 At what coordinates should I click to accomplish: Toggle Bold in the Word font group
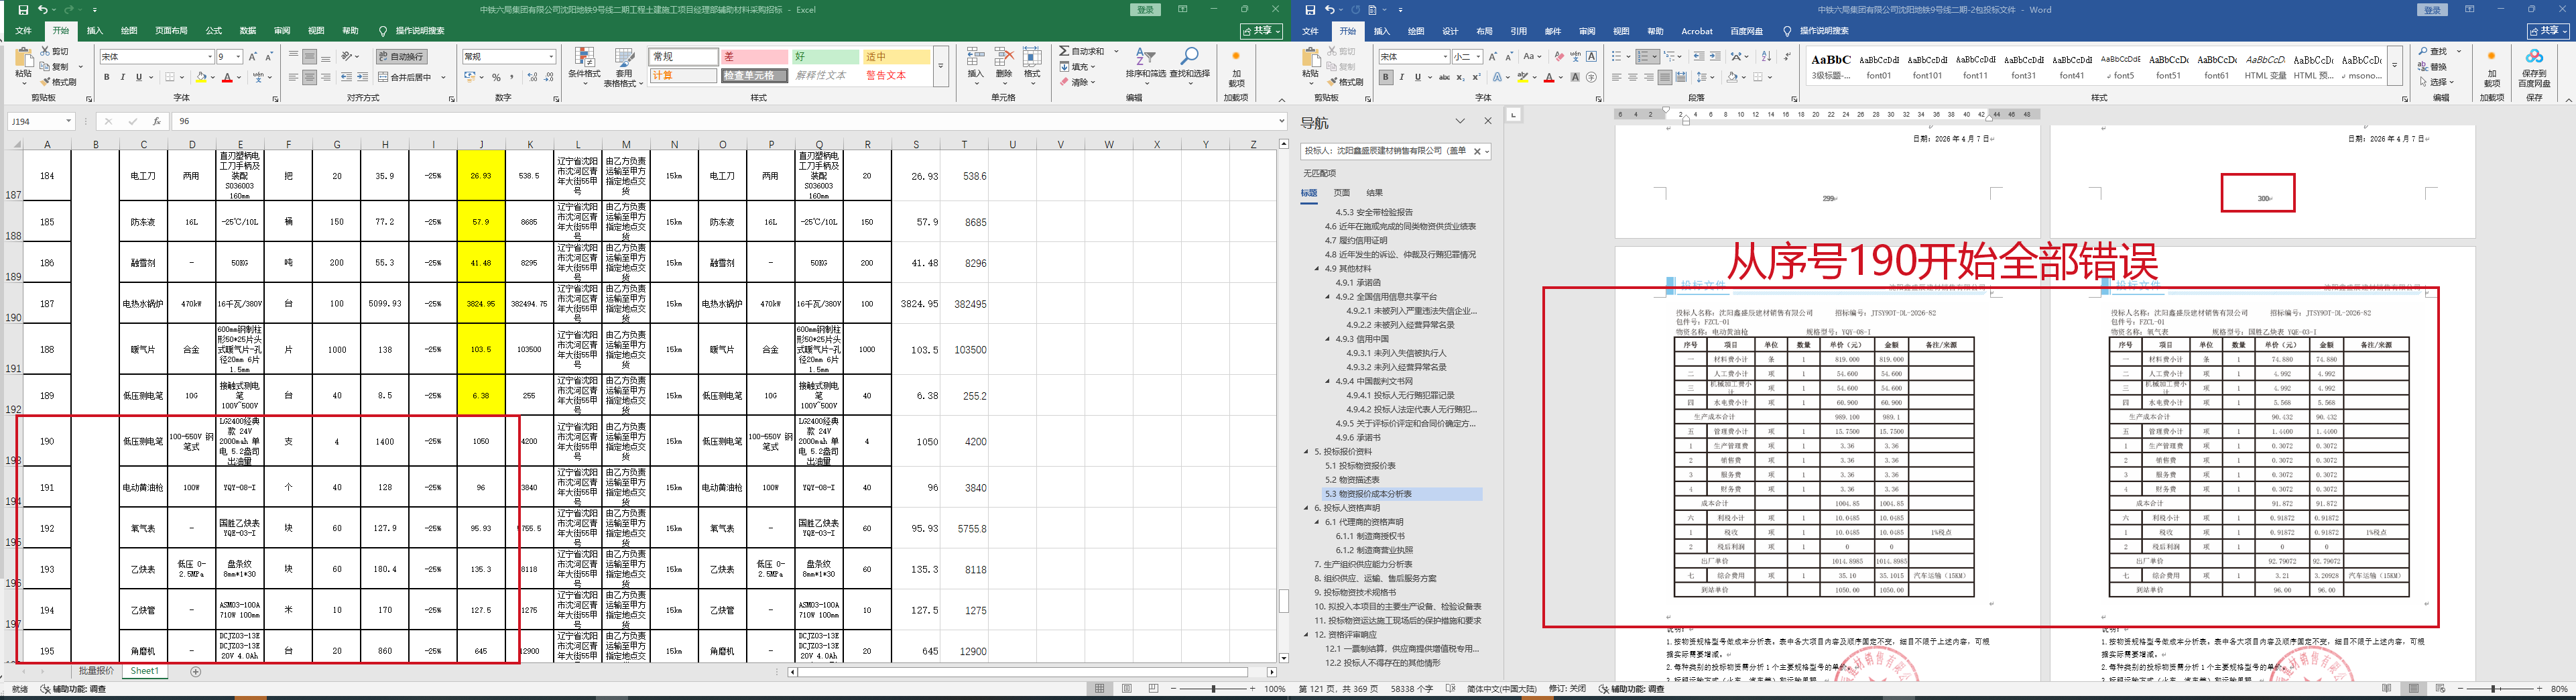[x=1385, y=77]
